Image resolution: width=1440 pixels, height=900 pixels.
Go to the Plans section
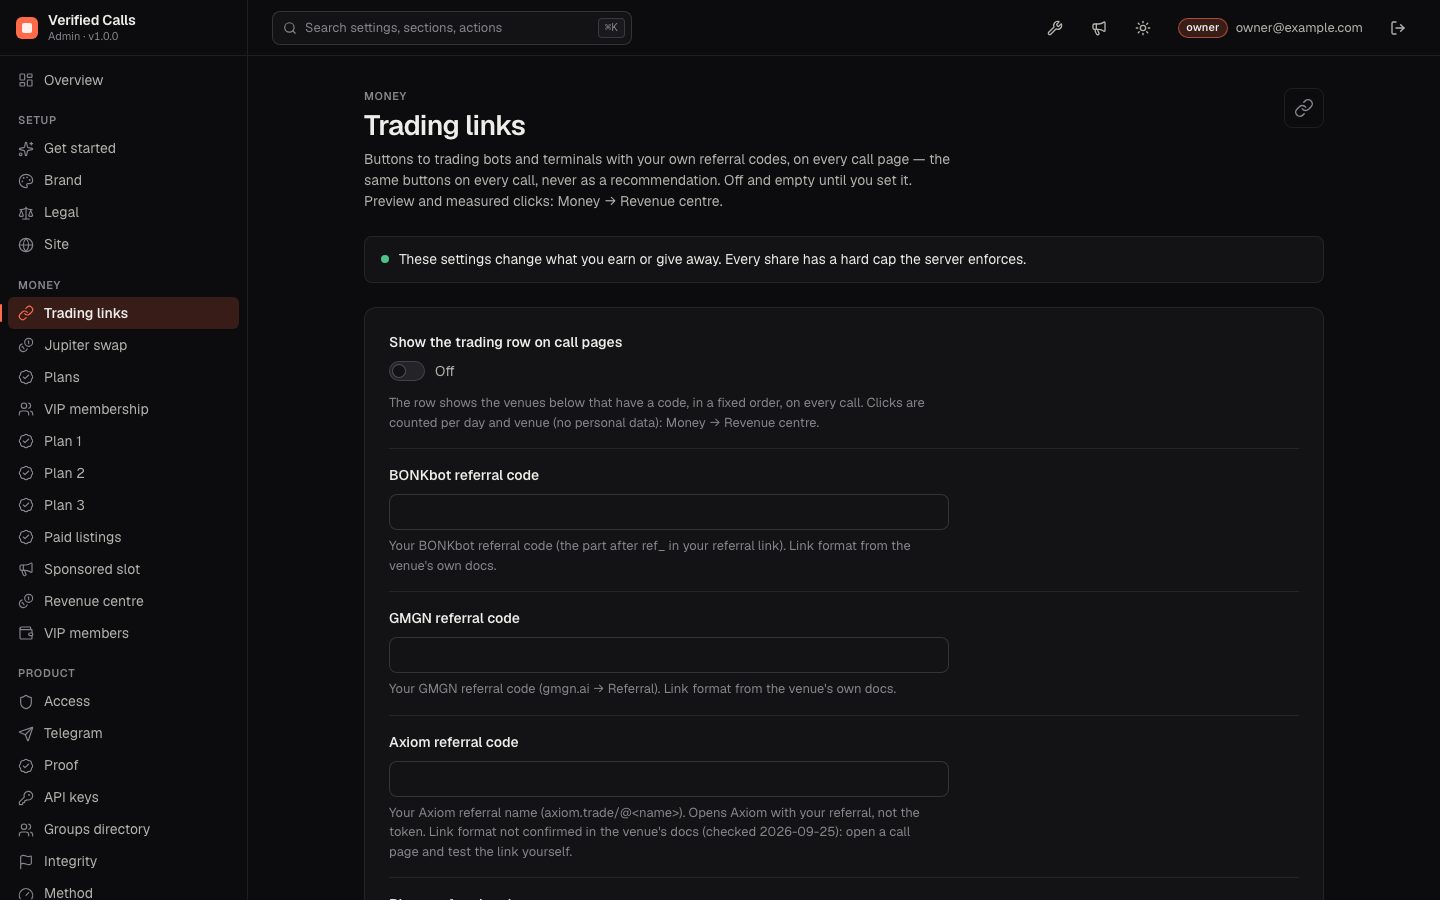(x=123, y=377)
